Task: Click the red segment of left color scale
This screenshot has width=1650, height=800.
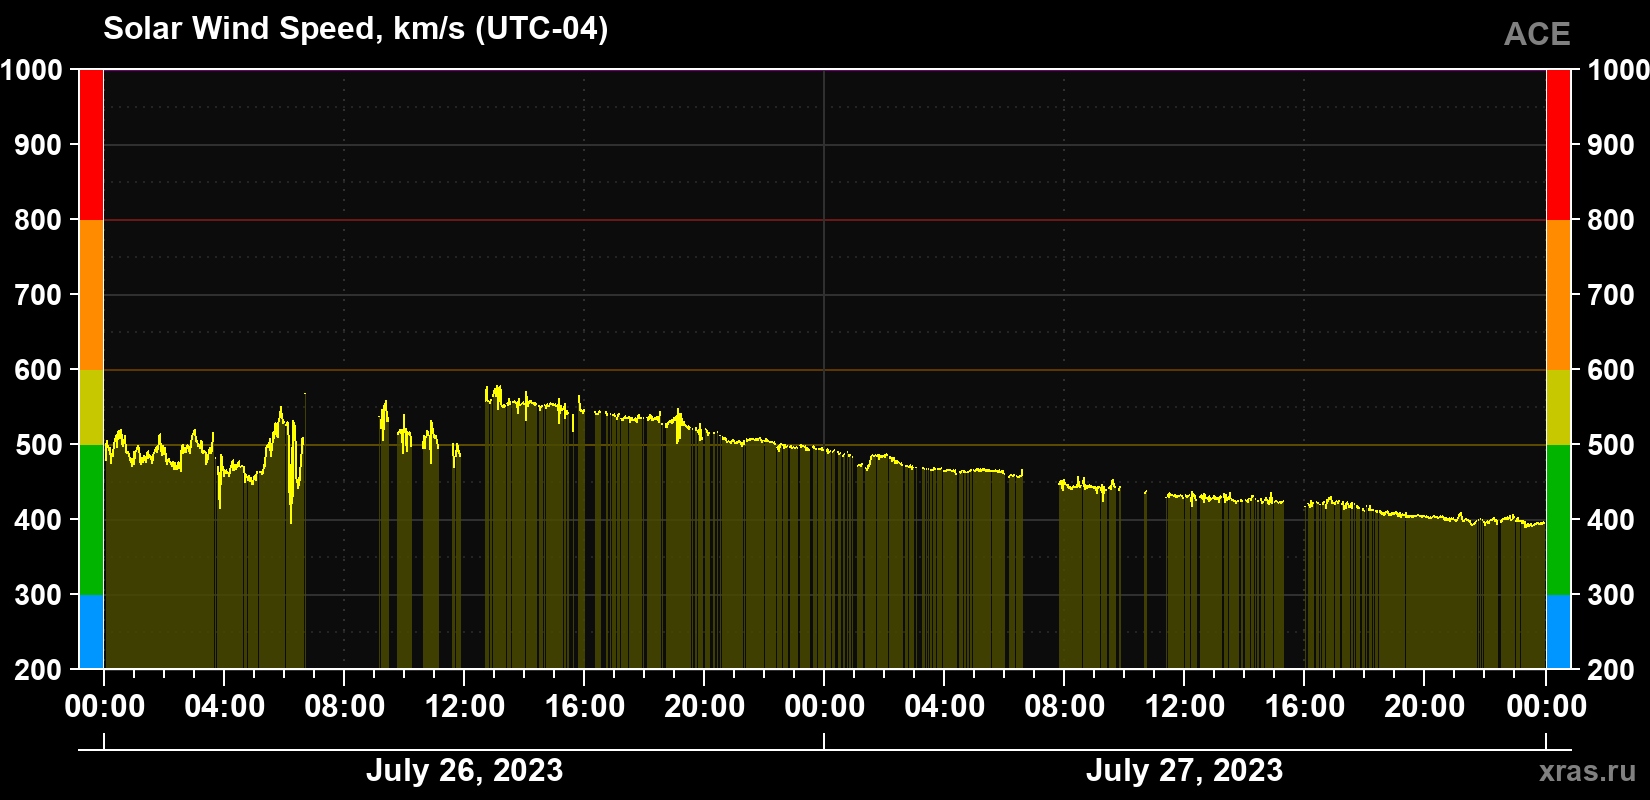Action: point(91,145)
